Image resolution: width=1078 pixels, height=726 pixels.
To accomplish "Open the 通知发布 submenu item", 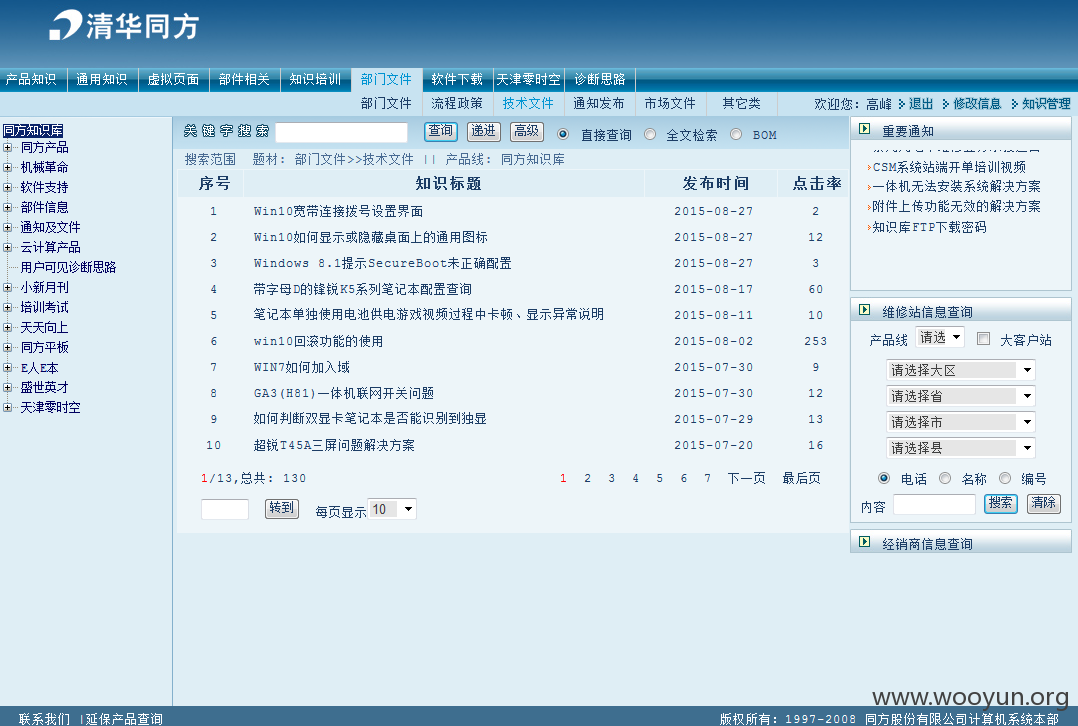I will point(599,103).
